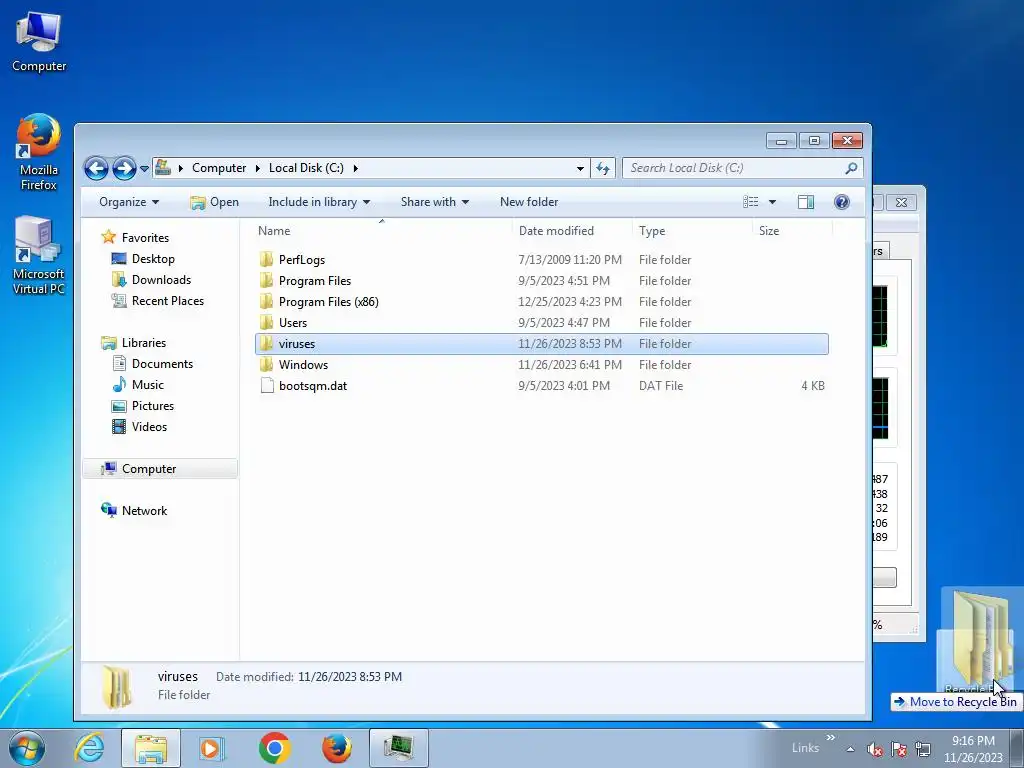Go forward in Explorer navigation
Image resolution: width=1024 pixels, height=768 pixels.
tap(123, 168)
